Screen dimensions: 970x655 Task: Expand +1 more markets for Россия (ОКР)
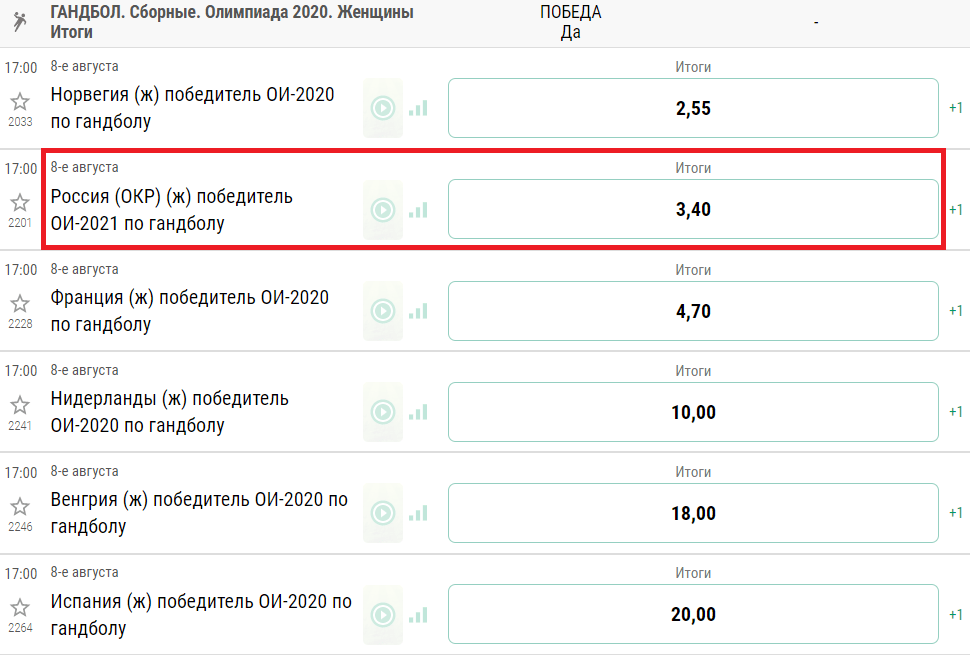[956, 210]
